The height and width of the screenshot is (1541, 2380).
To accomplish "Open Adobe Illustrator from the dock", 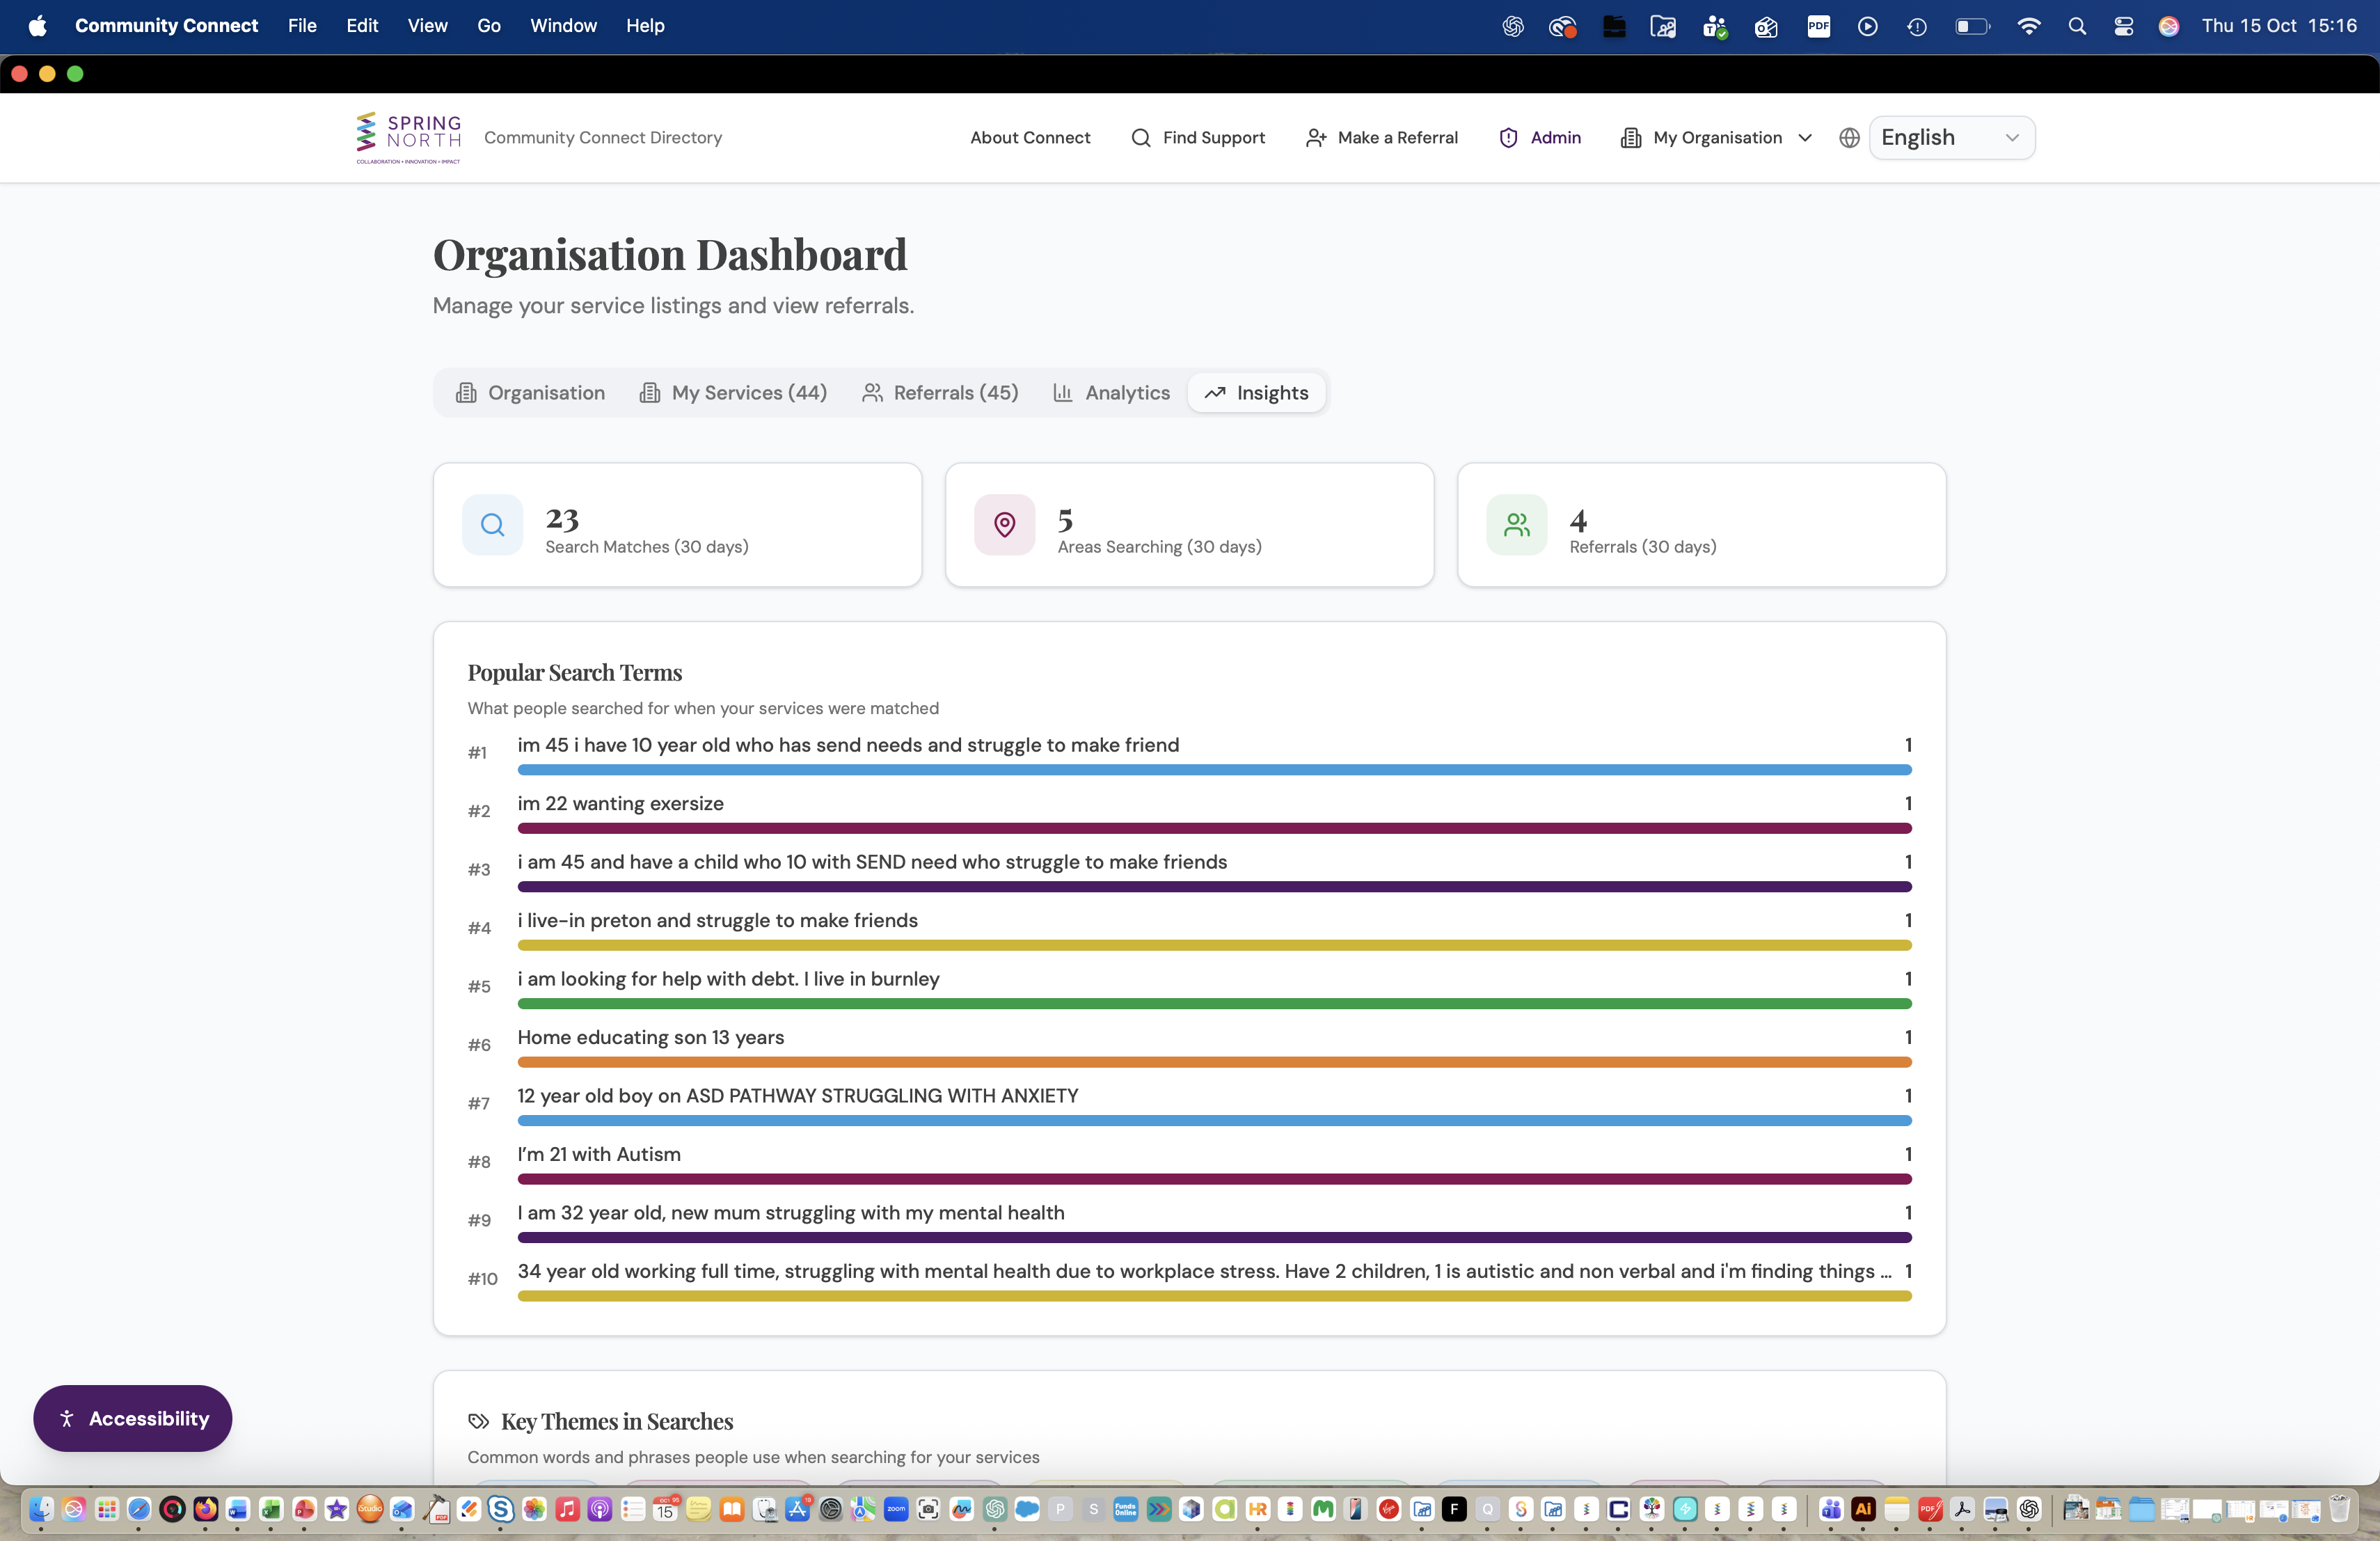I will click(1863, 1509).
